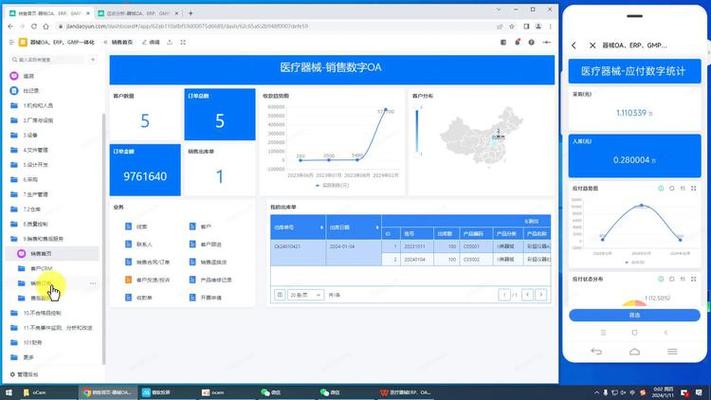
Task: Open a new browser tab with plus button
Action: 190,14
